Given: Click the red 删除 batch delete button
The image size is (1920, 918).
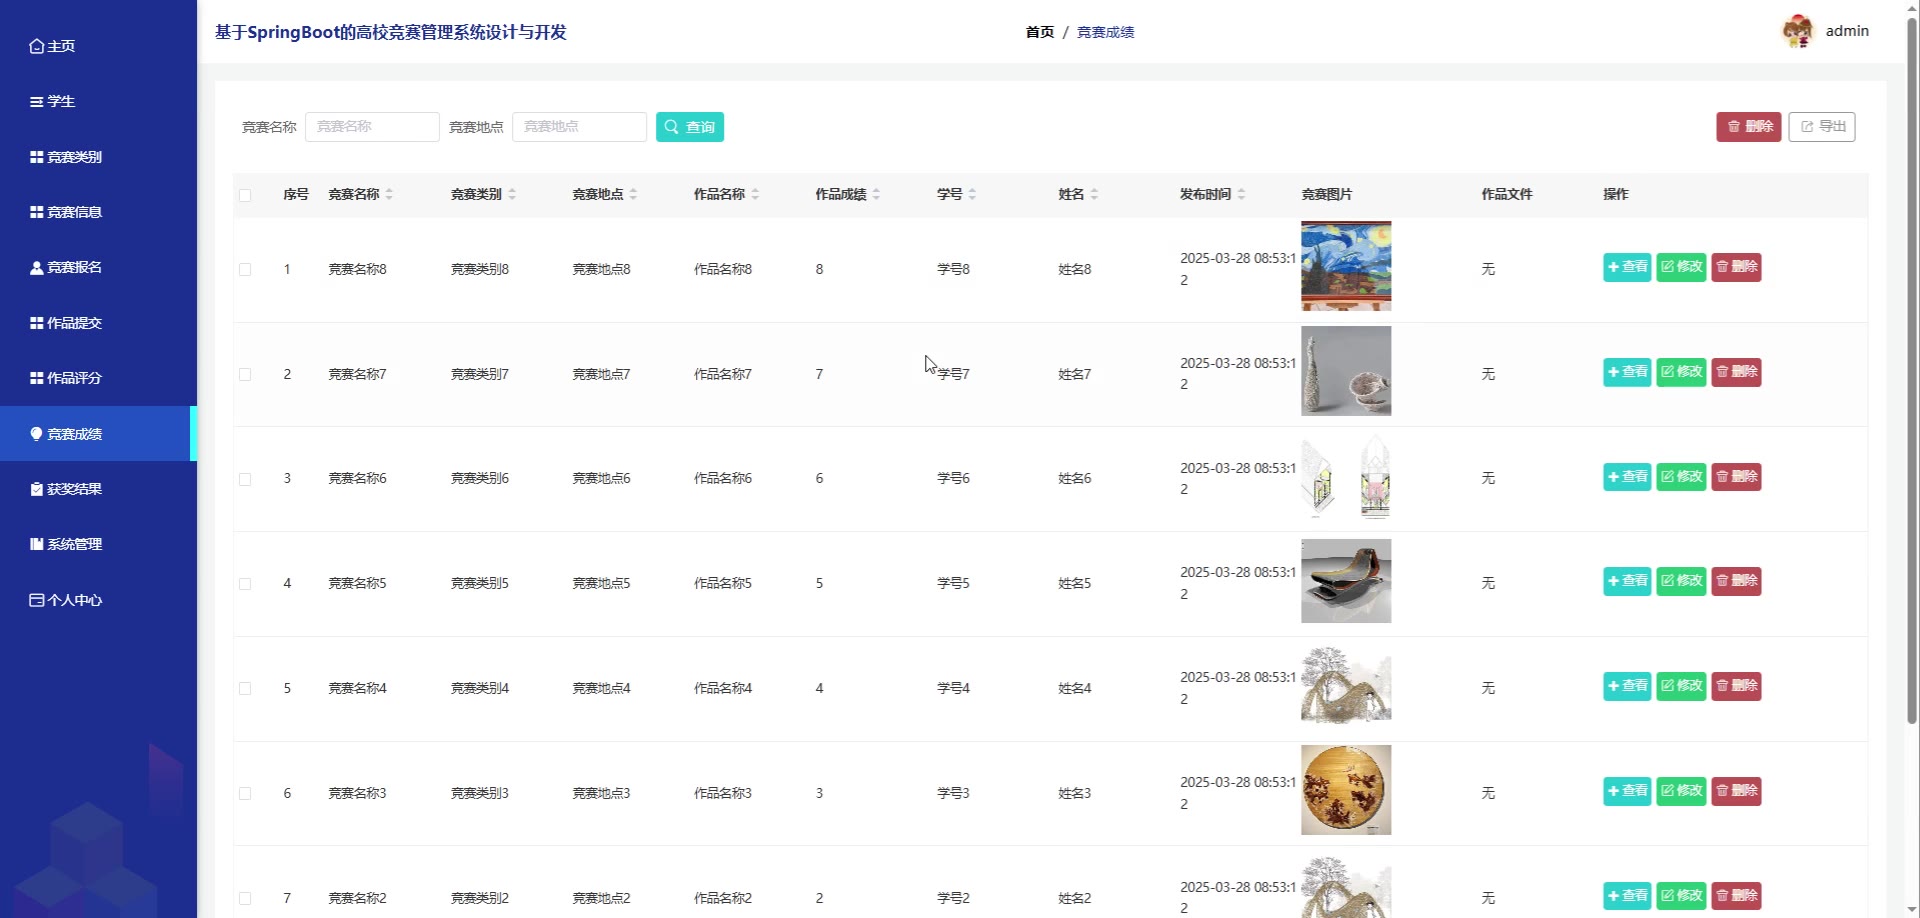Looking at the screenshot, I should point(1749,127).
